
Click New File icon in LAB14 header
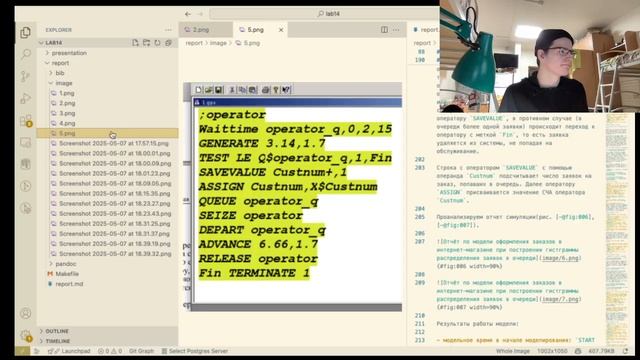point(136,42)
